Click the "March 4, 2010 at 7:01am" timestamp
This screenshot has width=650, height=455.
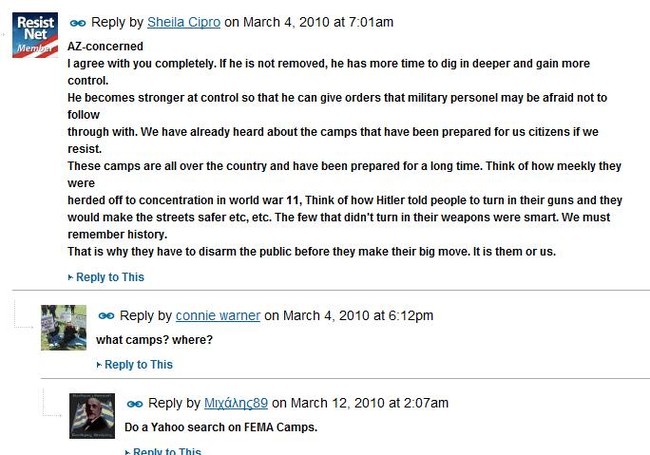click(x=318, y=22)
